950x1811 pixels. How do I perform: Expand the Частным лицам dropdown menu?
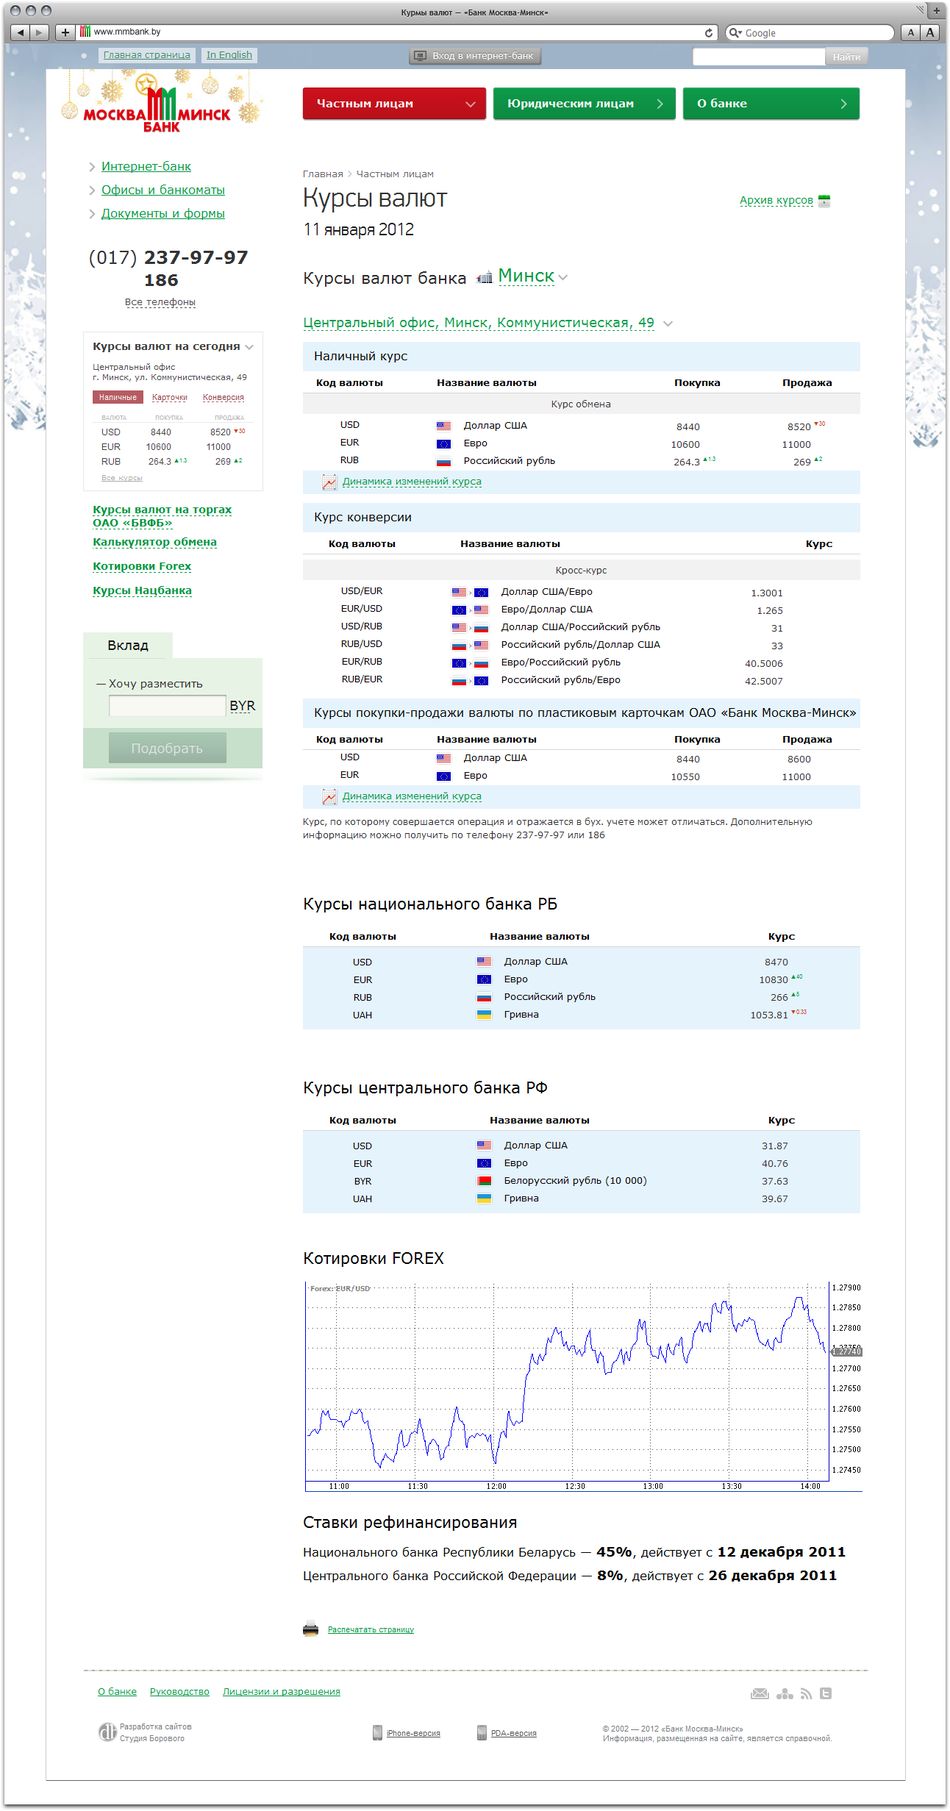pyautogui.click(x=470, y=104)
